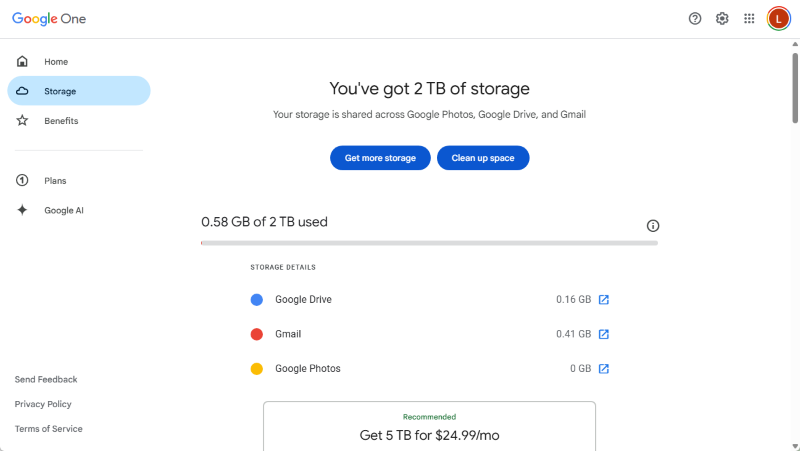Click the red Gmail color dot
The width and height of the screenshot is (800, 451).
(x=257, y=334)
